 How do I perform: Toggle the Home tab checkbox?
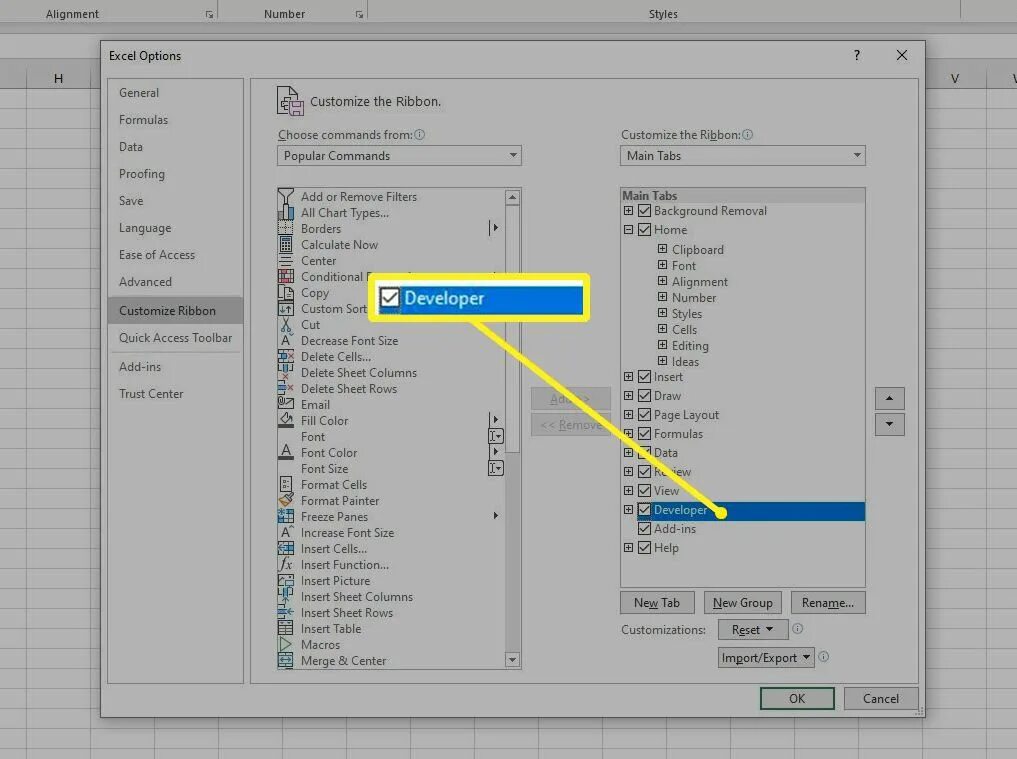click(x=644, y=230)
